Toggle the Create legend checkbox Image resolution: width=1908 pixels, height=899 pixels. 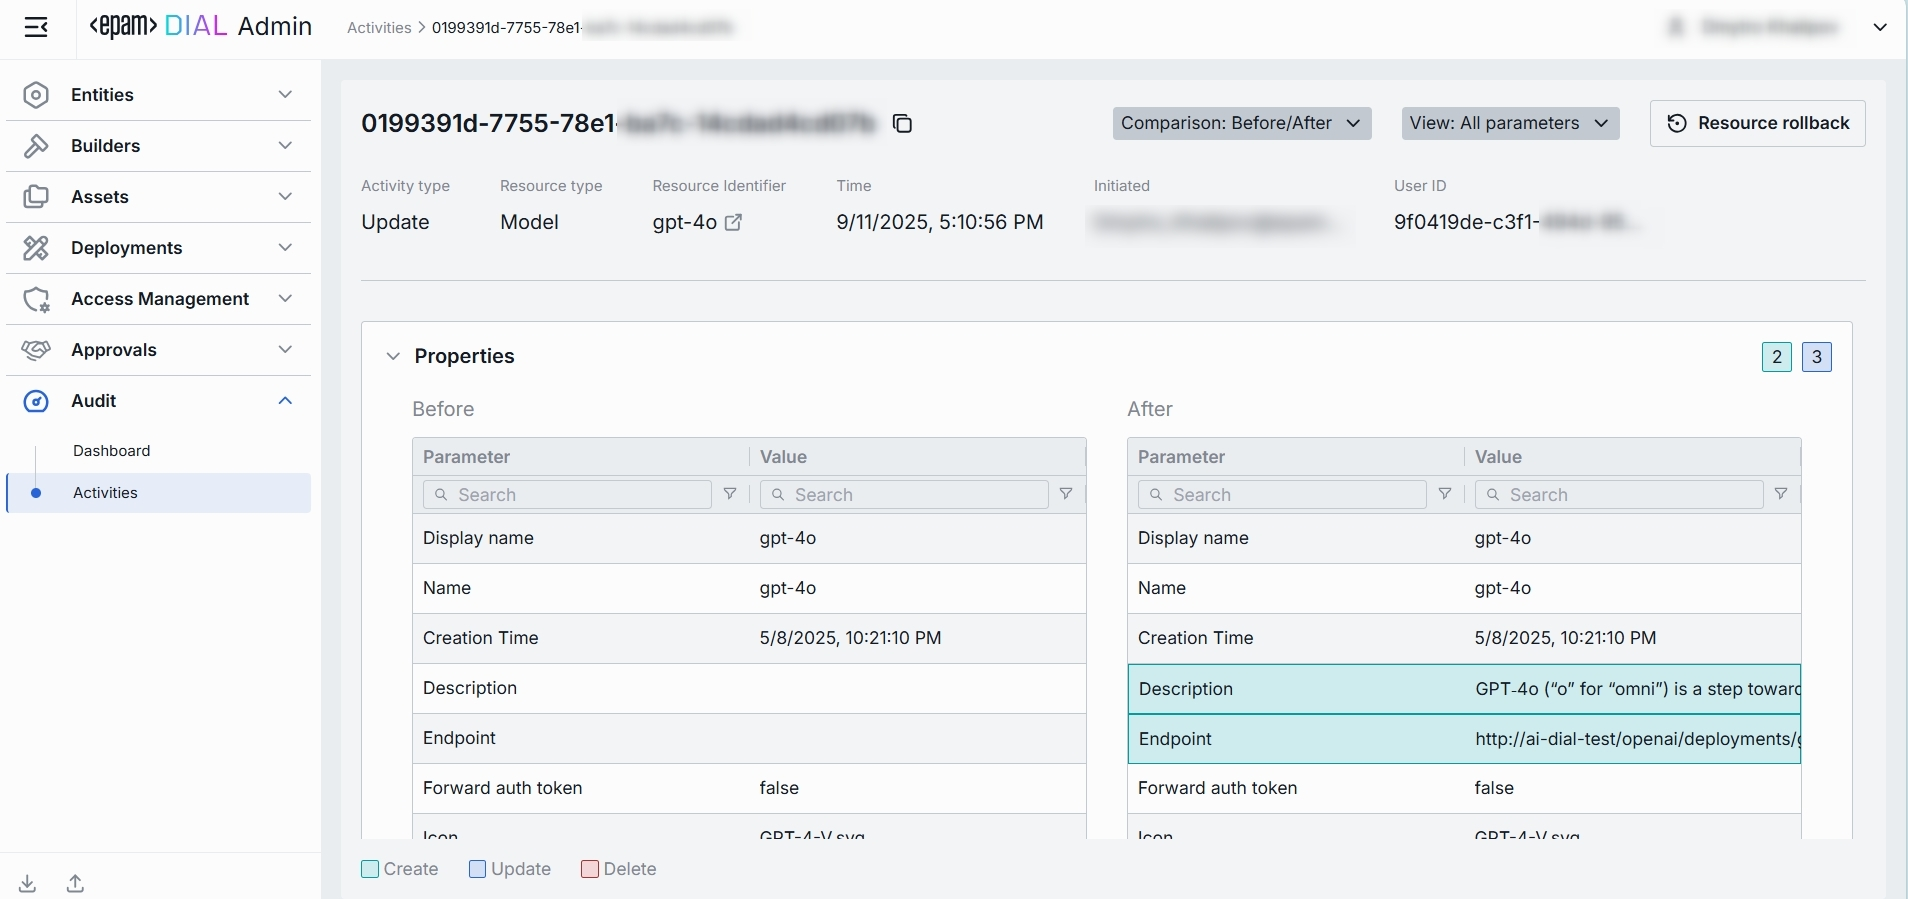tap(370, 869)
